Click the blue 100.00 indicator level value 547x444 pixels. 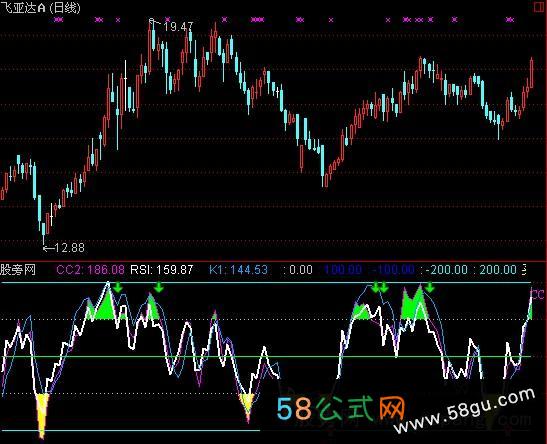point(343,270)
